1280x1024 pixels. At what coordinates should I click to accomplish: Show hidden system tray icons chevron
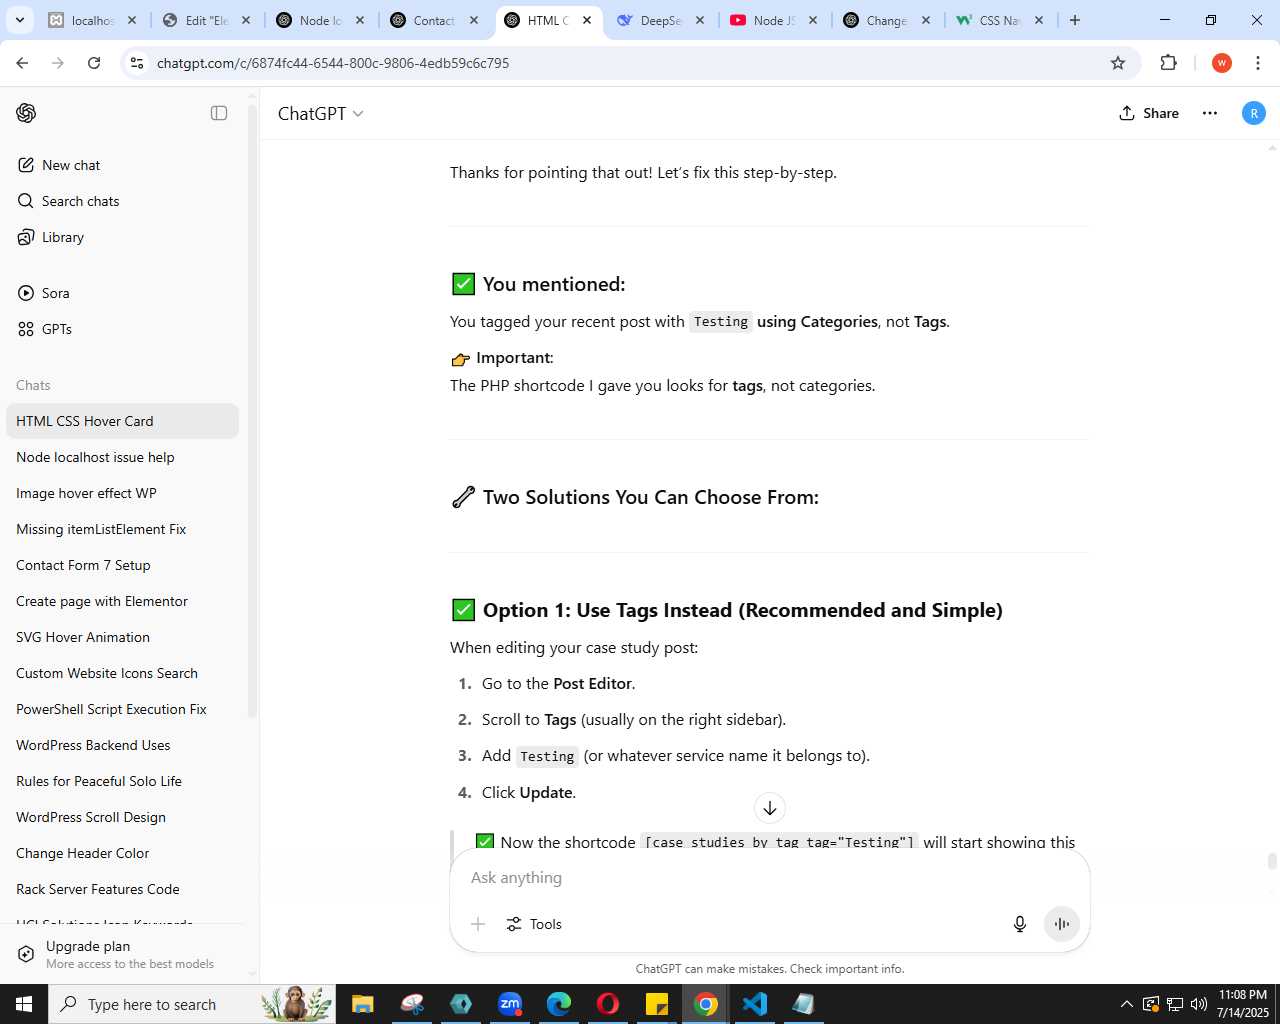(x=1127, y=1004)
